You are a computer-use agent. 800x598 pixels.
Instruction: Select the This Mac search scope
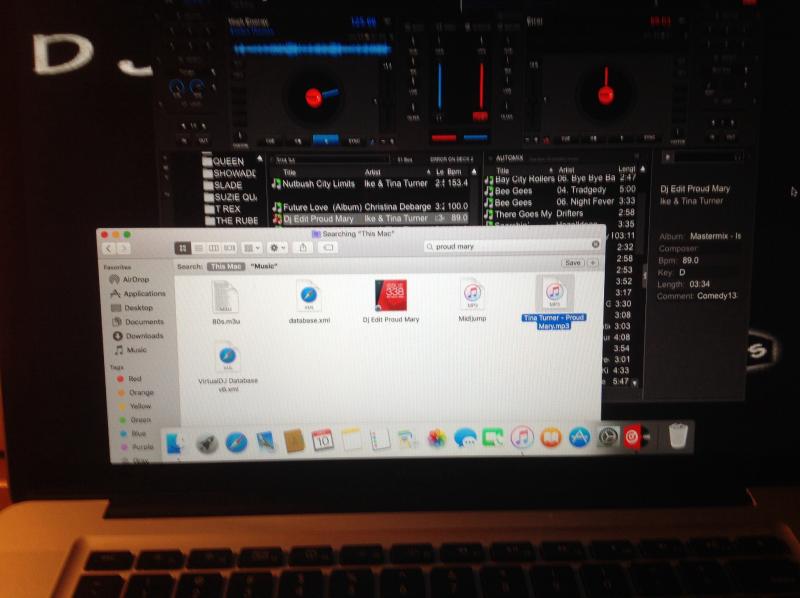226,266
